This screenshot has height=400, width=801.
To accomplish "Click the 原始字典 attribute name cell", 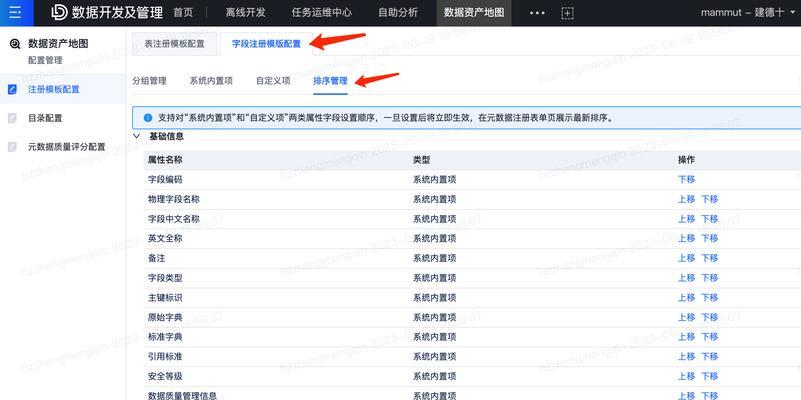I will 165,317.
